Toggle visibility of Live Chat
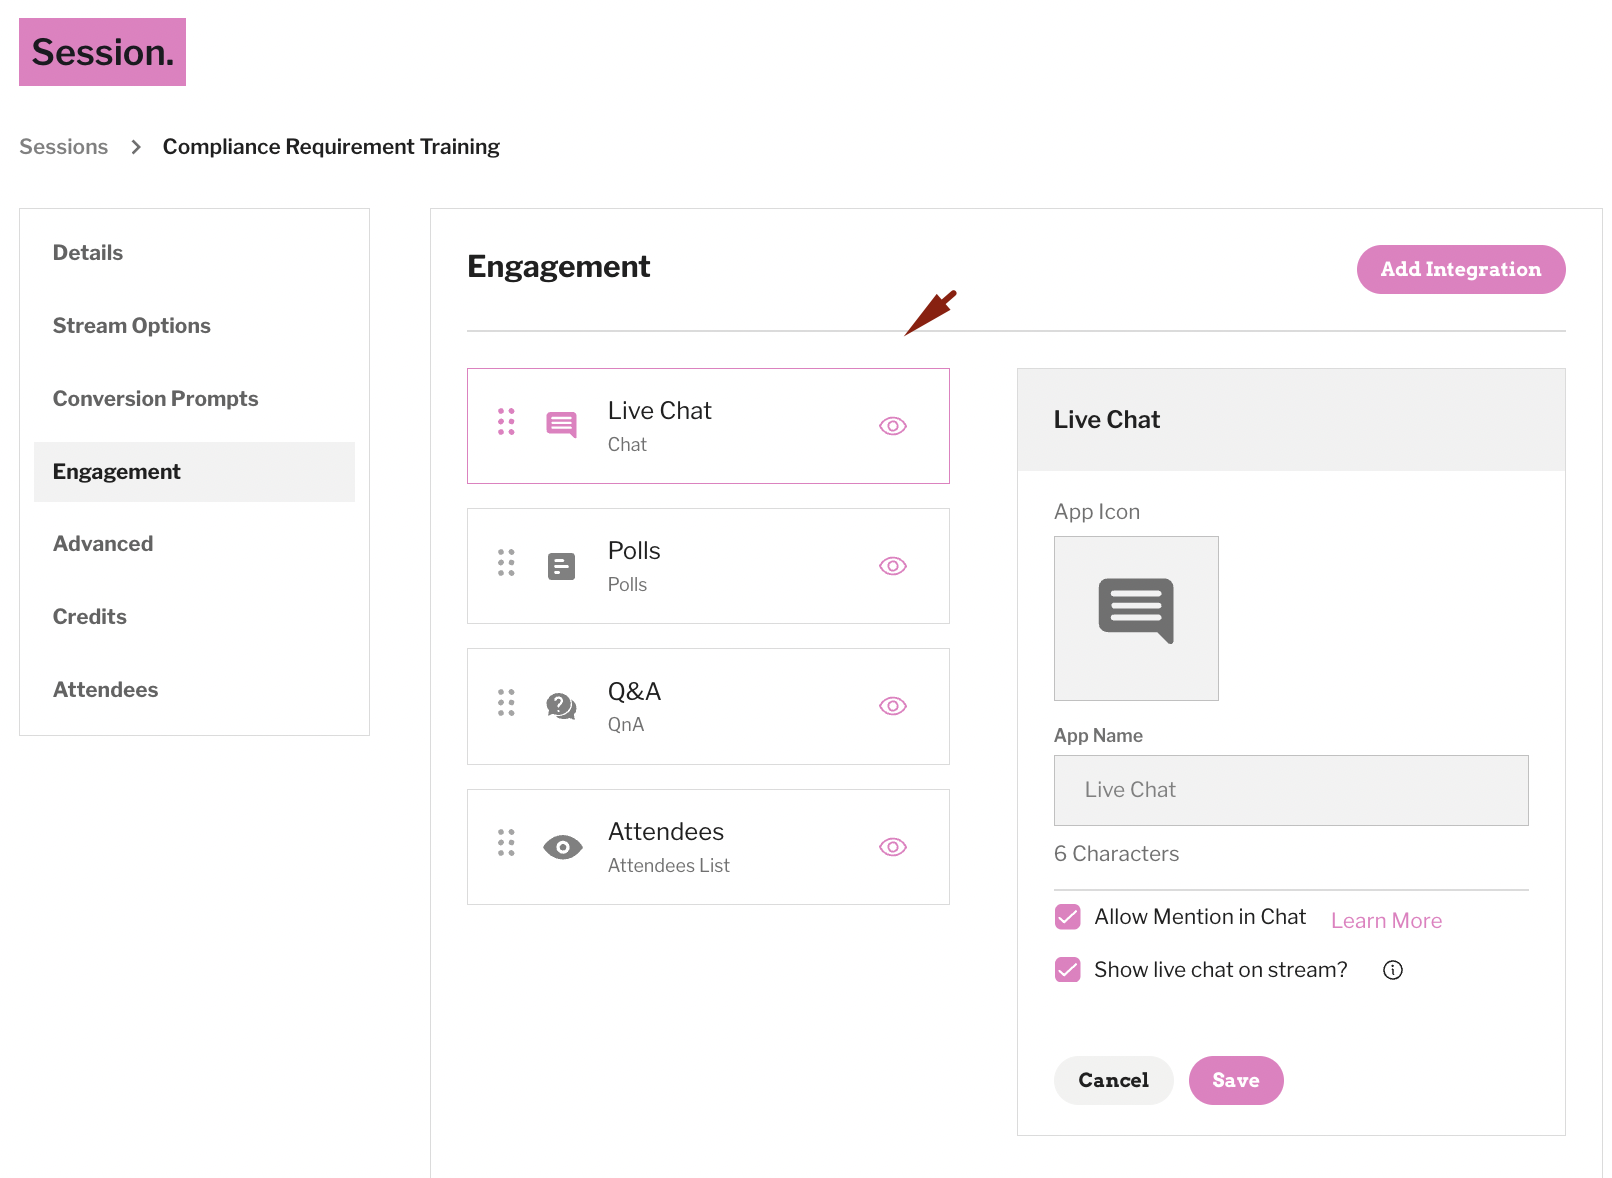 (893, 426)
